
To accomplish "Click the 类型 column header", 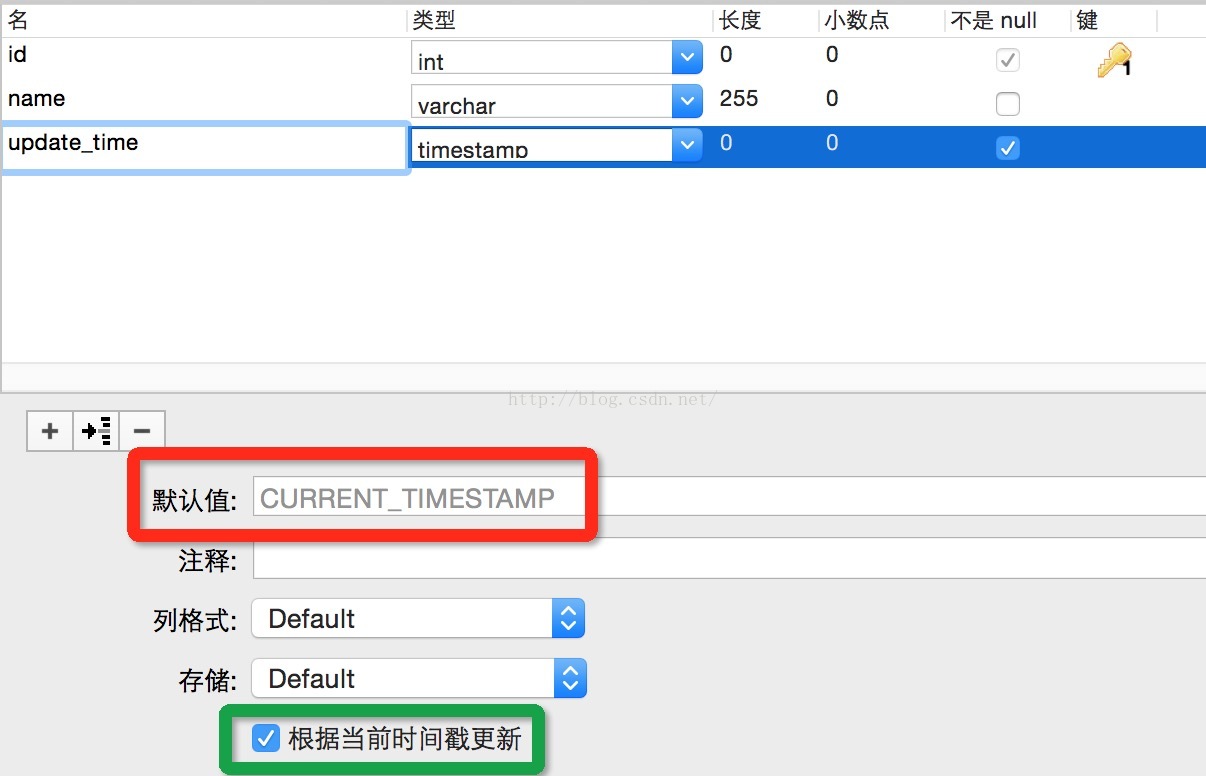I will [434, 20].
